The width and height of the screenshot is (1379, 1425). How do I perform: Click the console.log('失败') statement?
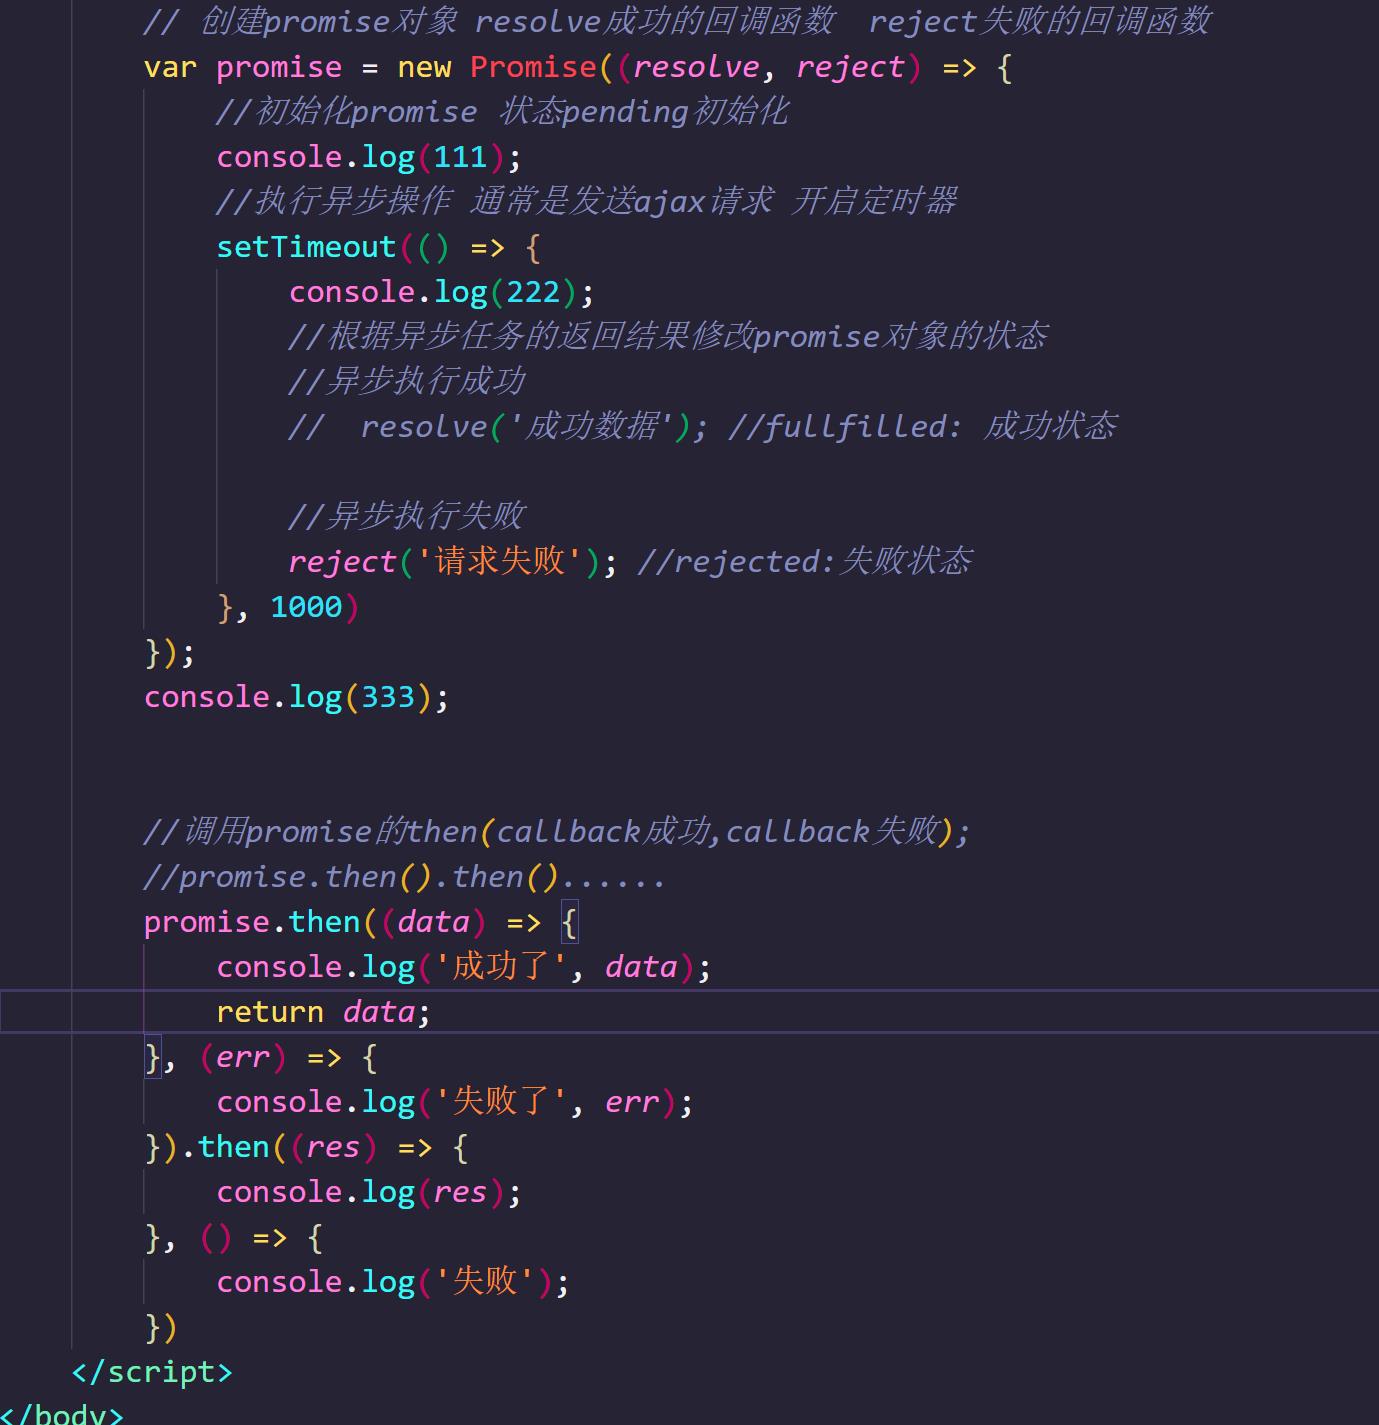[393, 1282]
